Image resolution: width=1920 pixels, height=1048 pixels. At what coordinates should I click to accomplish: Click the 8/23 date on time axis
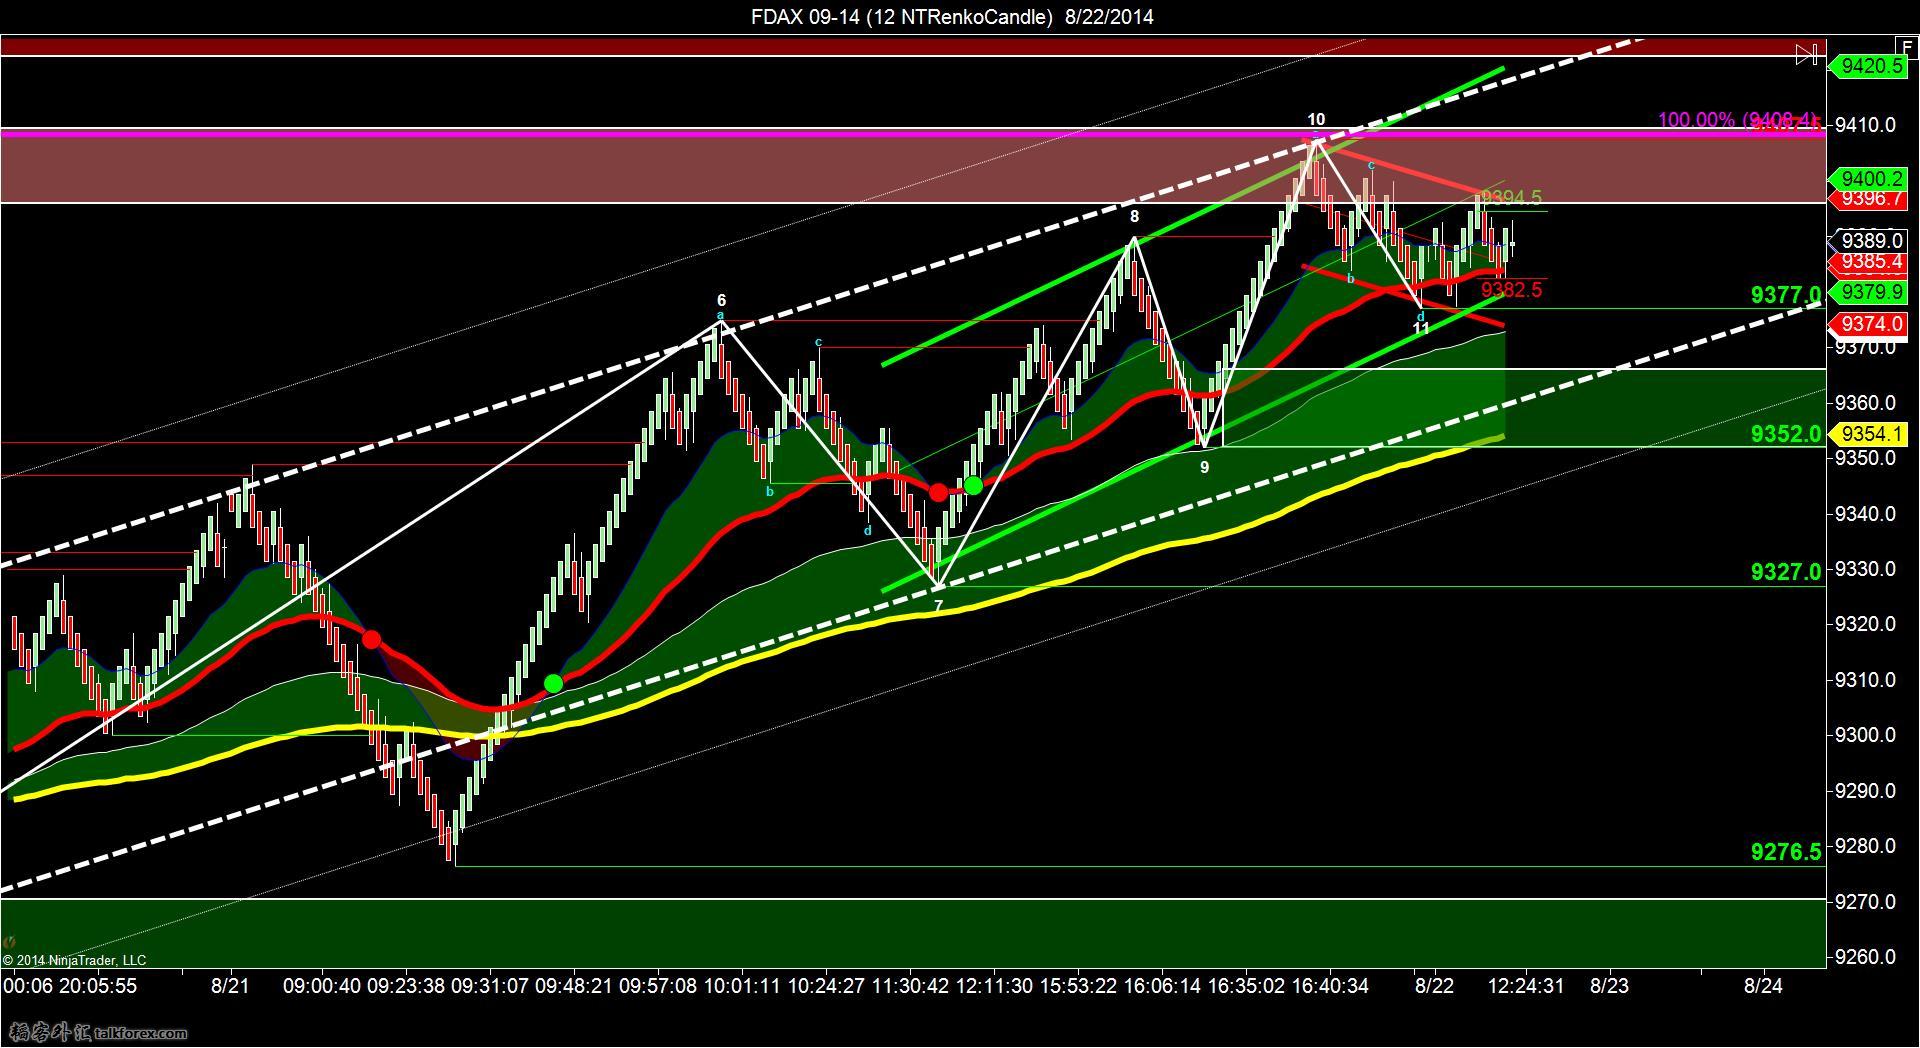(1609, 986)
